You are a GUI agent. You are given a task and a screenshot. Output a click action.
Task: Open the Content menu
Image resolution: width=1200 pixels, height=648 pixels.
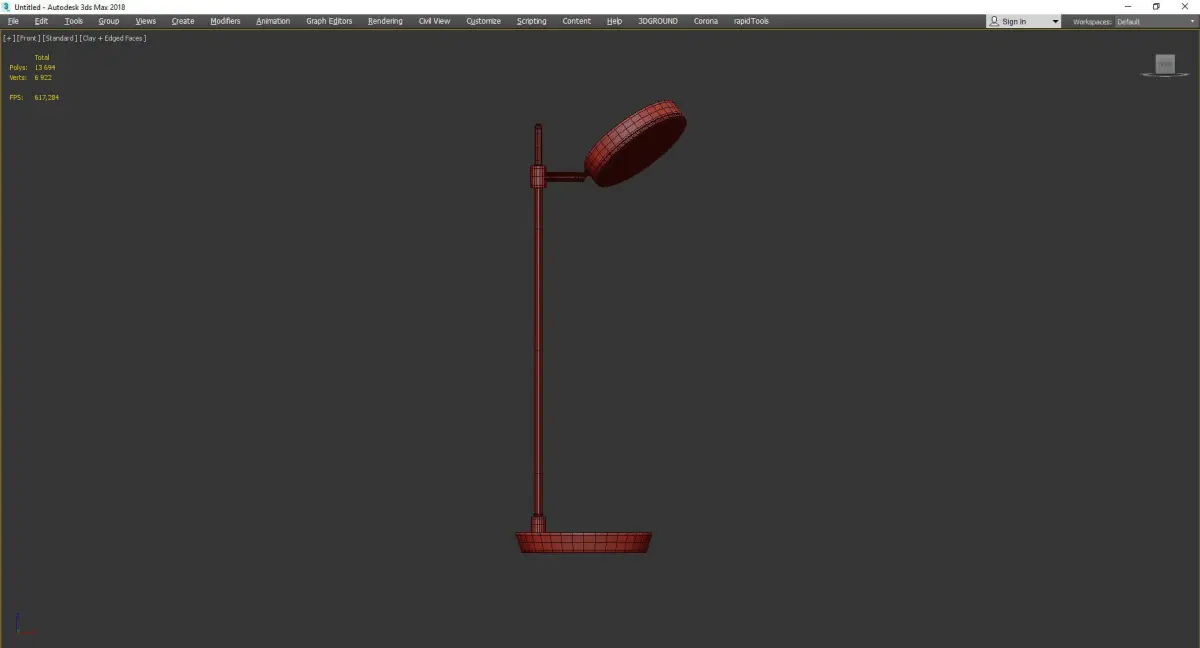577,21
